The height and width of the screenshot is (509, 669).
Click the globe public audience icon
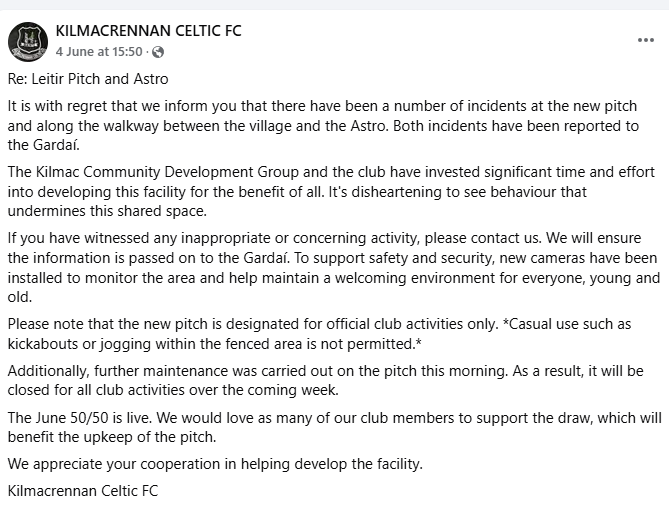pos(158,52)
